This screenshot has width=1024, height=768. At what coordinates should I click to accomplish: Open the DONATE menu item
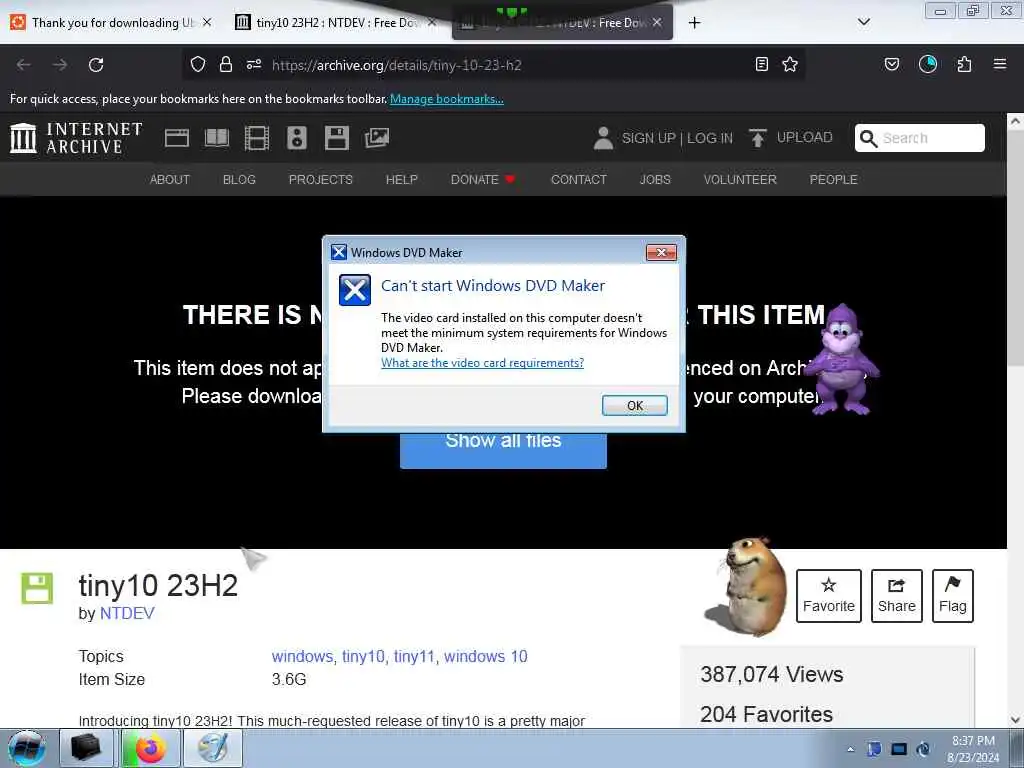(483, 180)
